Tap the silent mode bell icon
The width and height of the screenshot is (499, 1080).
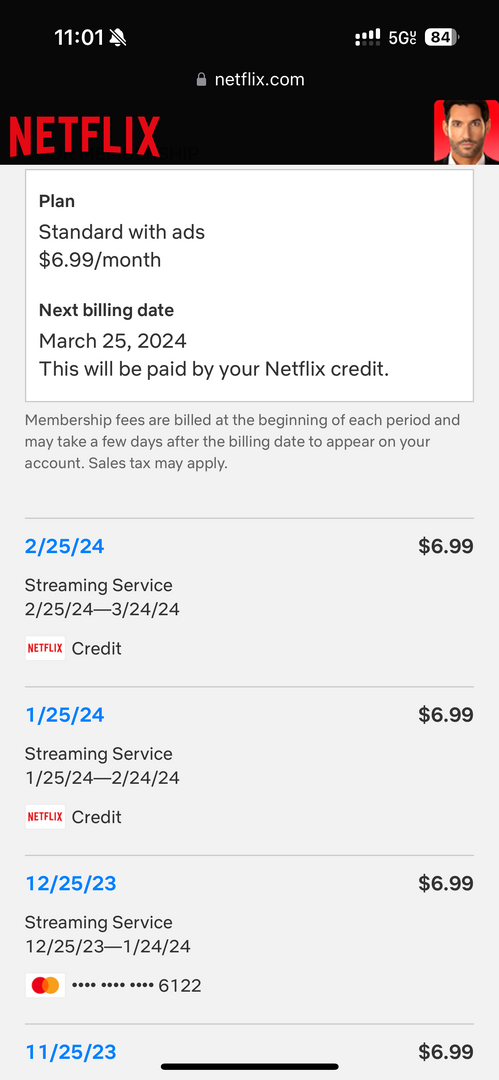[118, 38]
